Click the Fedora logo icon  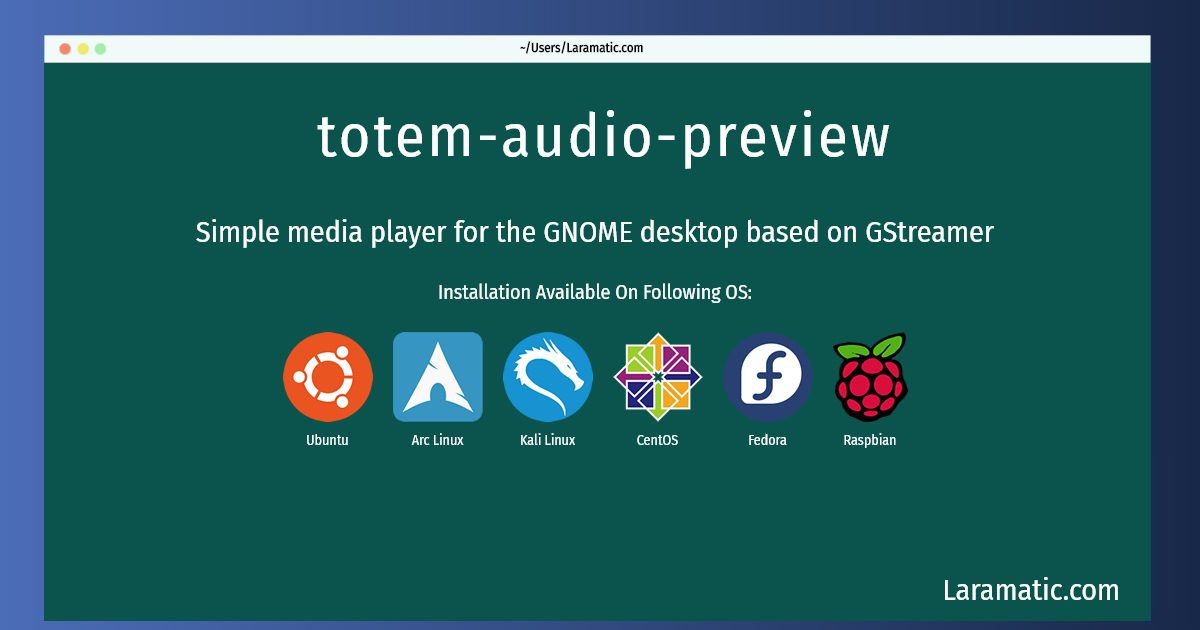768,377
